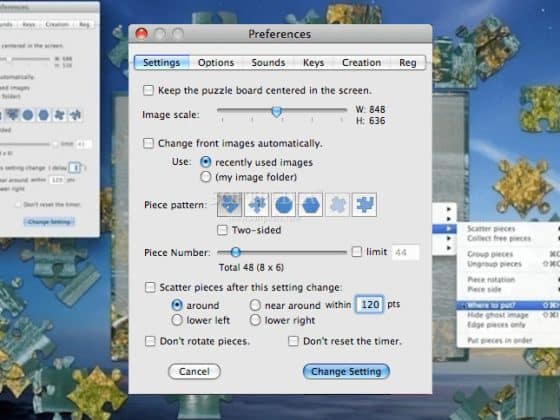Open Piece rotation menu entry
Viewport: 560px width, 420px height.
point(491,280)
